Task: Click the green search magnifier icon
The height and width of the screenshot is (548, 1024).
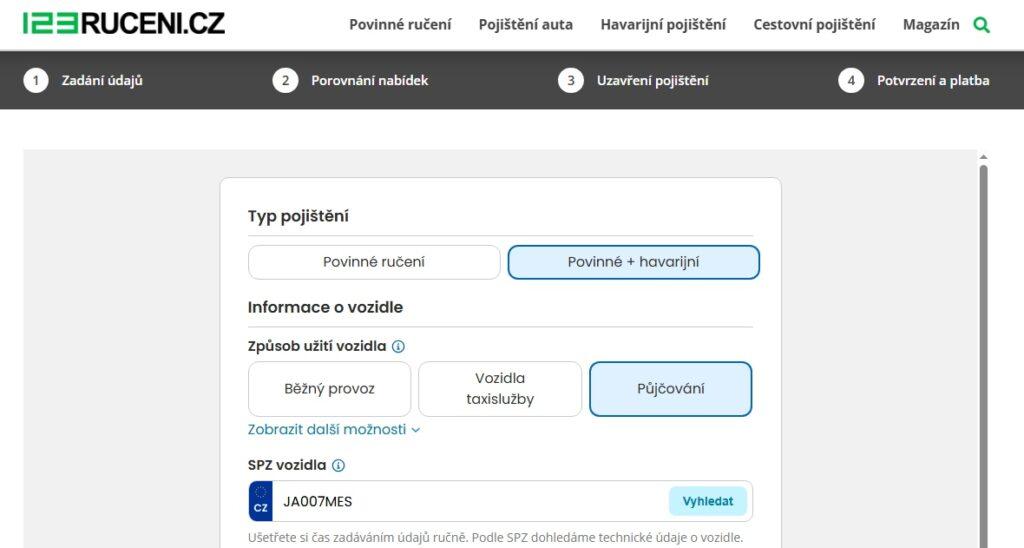Action: 981,25
